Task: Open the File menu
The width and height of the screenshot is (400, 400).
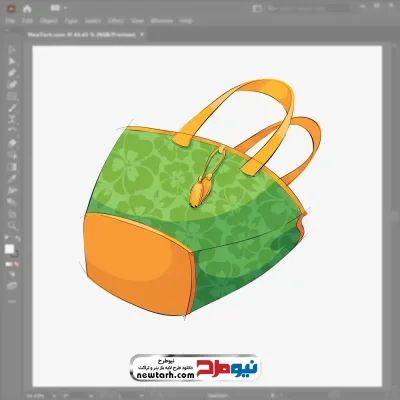Action: 10,21
